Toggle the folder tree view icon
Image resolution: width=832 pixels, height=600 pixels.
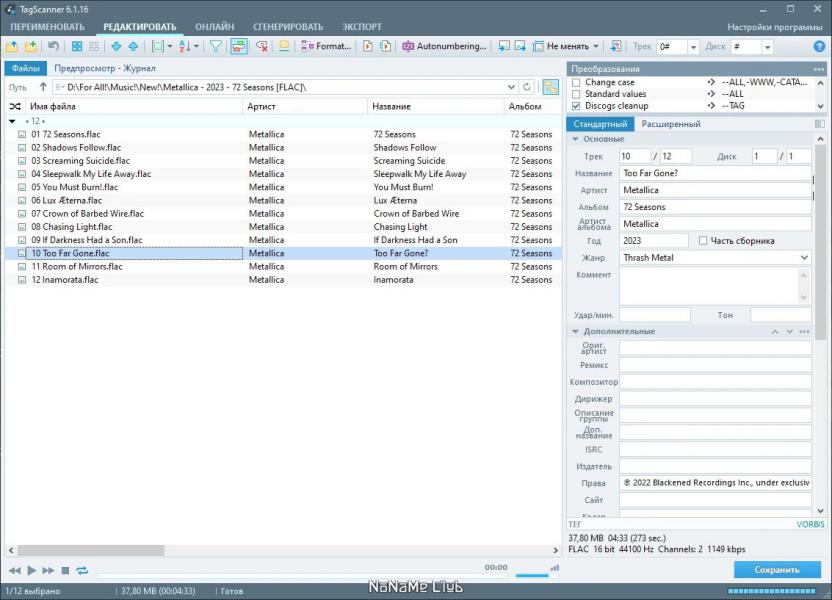(x=550, y=87)
